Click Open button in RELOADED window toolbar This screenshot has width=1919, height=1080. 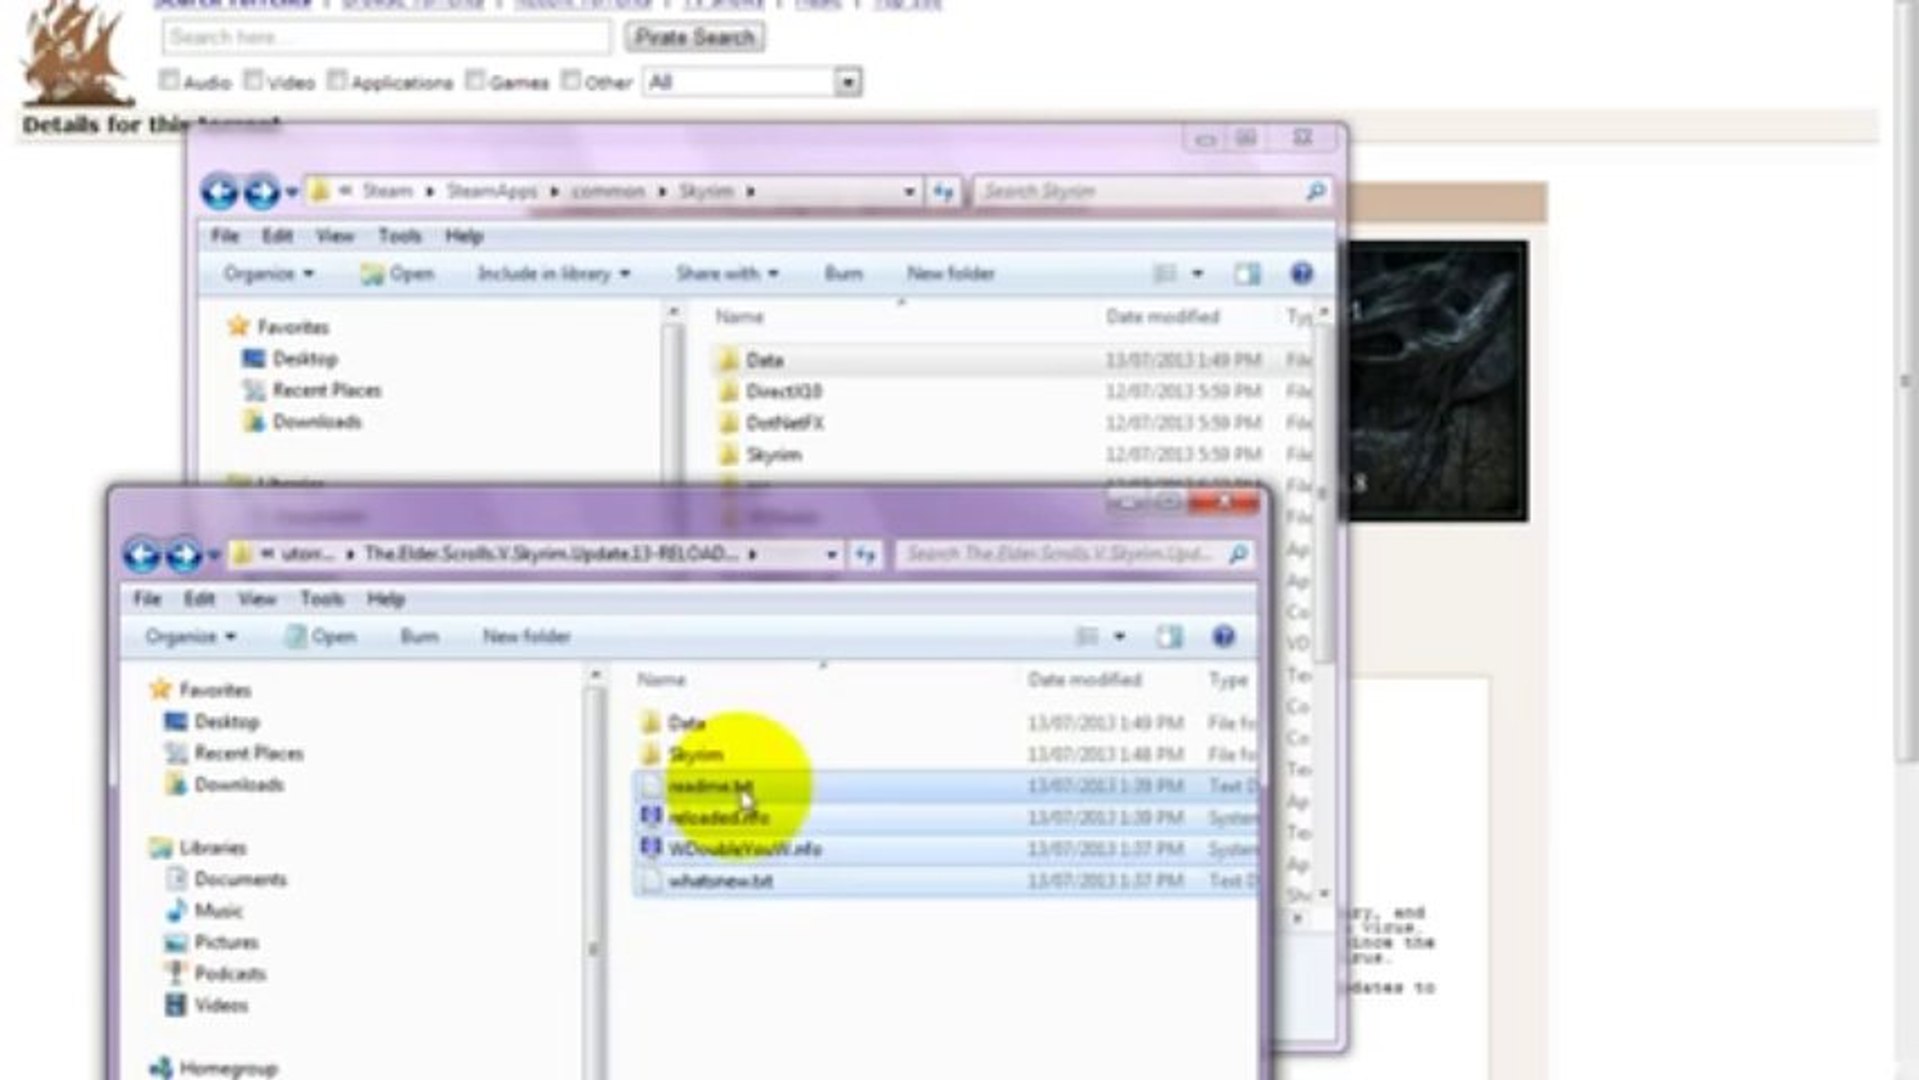[x=320, y=636]
